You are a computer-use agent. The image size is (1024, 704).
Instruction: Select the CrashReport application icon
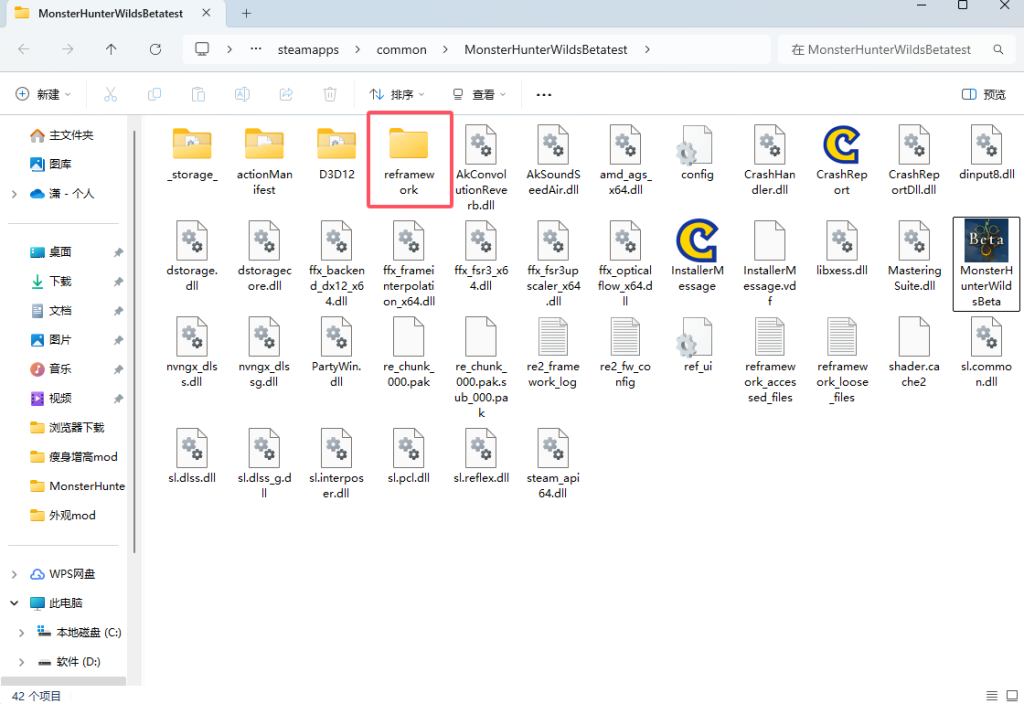click(841, 144)
